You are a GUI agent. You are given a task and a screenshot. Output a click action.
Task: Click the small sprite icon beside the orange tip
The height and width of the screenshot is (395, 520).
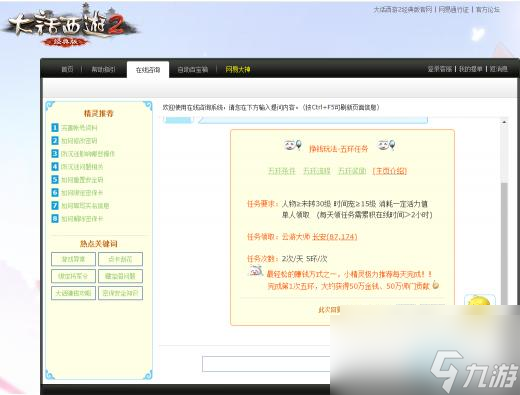coord(256,271)
